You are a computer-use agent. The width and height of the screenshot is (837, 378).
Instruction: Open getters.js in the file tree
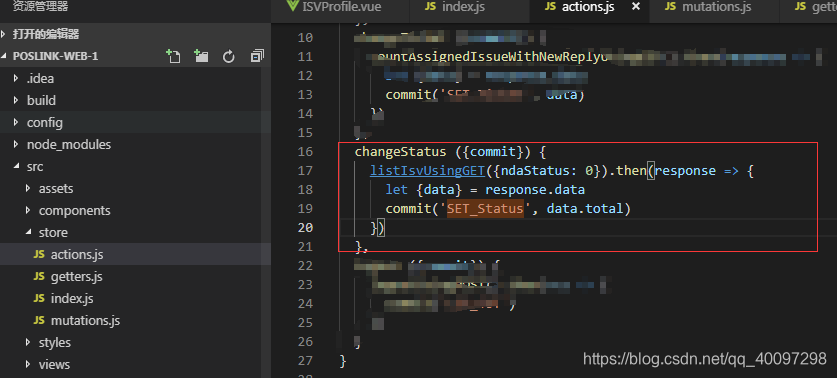click(x=76, y=277)
